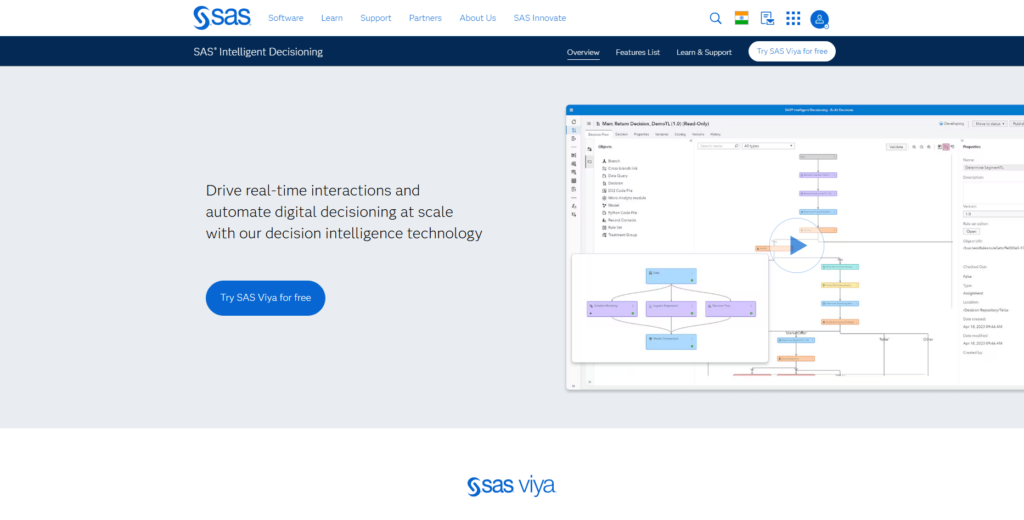The image size is (1024, 520).
Task: Open the apps grid icon
Action: [793, 18]
